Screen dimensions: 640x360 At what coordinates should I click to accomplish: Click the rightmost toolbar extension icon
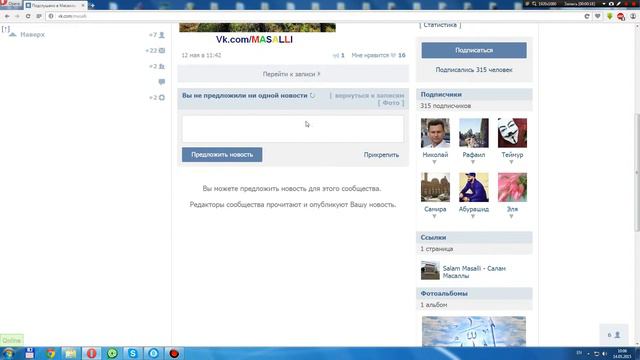(633, 16)
